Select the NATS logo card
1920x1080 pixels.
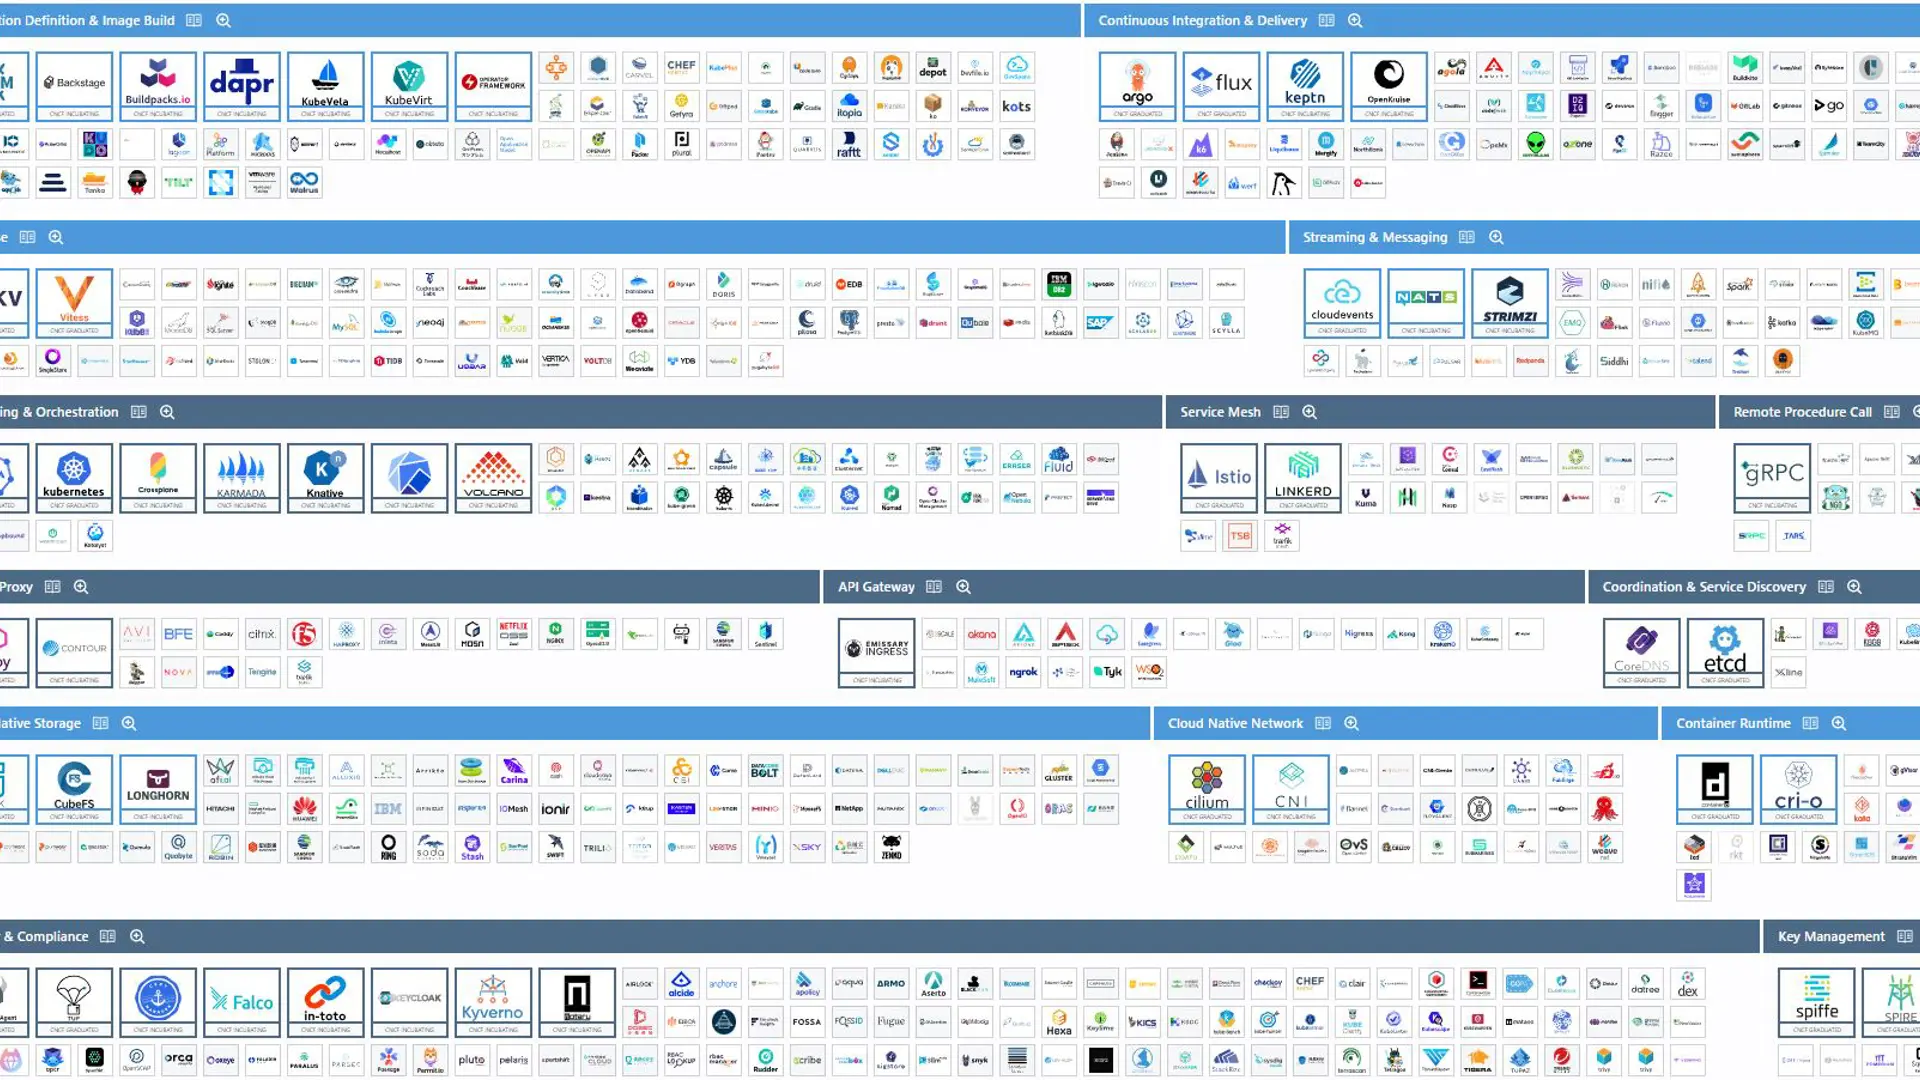1426,303
